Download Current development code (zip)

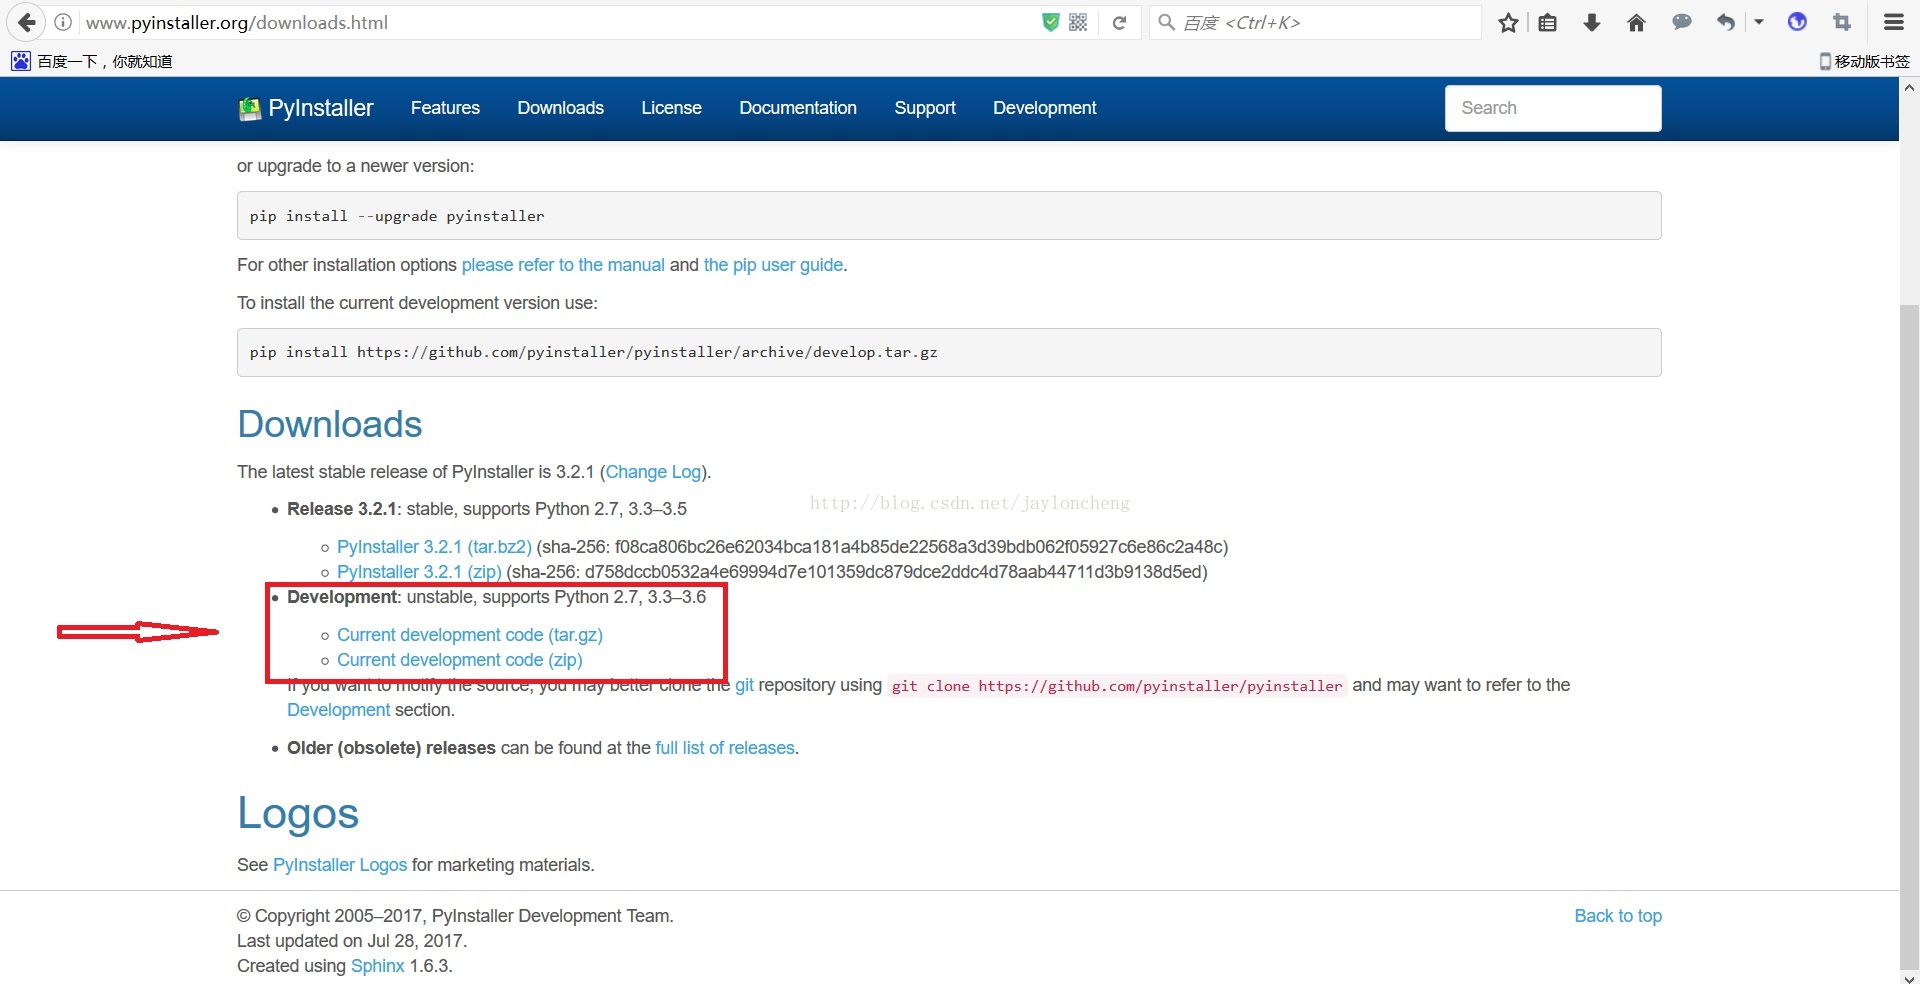point(459,660)
